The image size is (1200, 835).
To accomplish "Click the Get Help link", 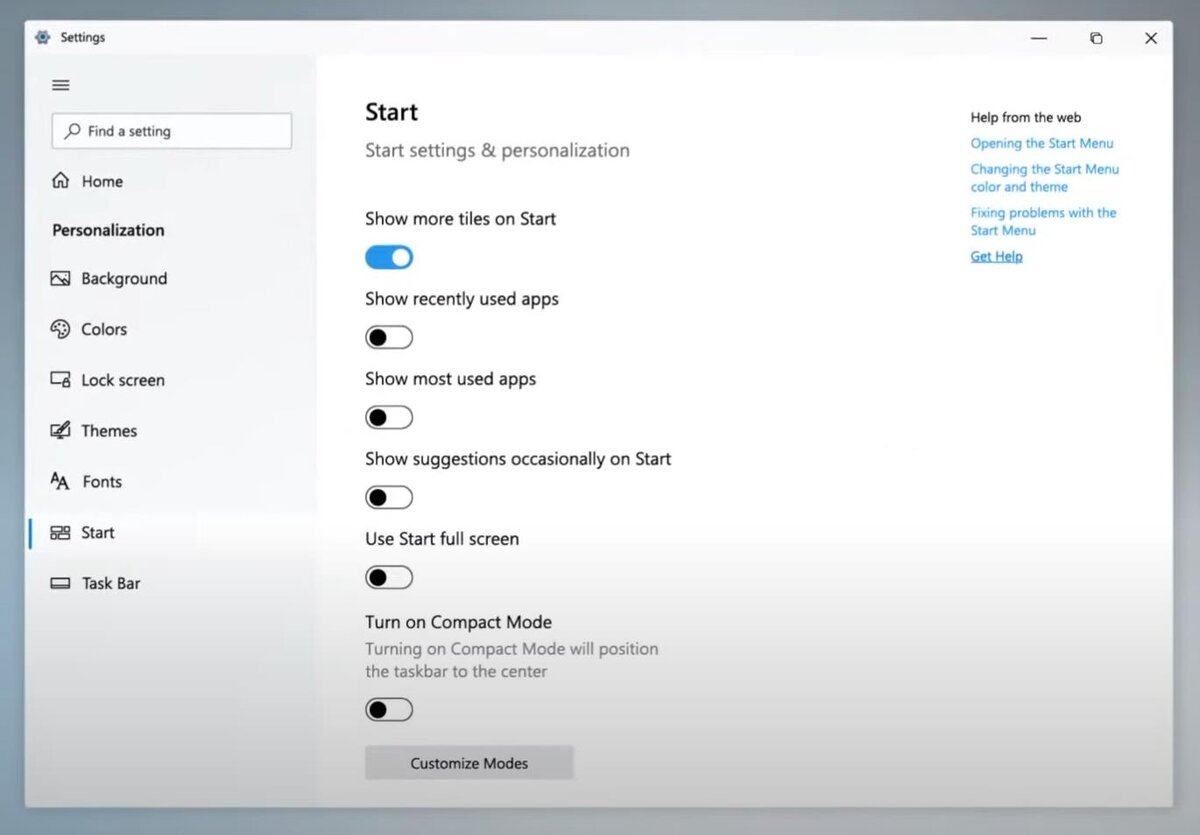I will coord(996,256).
